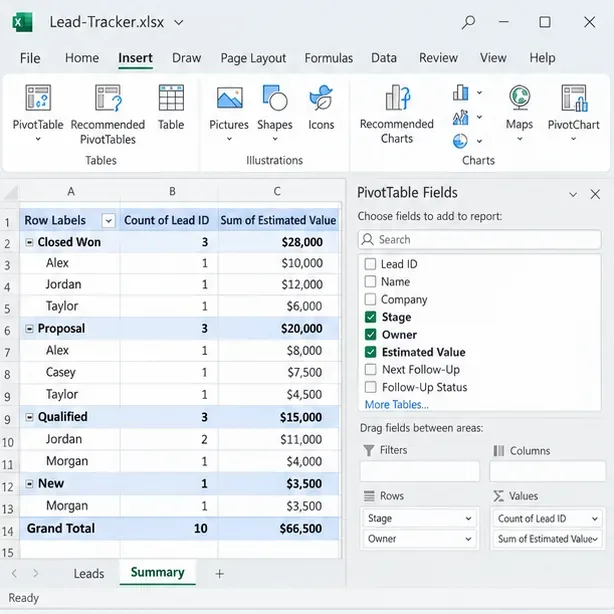Uncheck the Estimated Value field

[x=370, y=352]
